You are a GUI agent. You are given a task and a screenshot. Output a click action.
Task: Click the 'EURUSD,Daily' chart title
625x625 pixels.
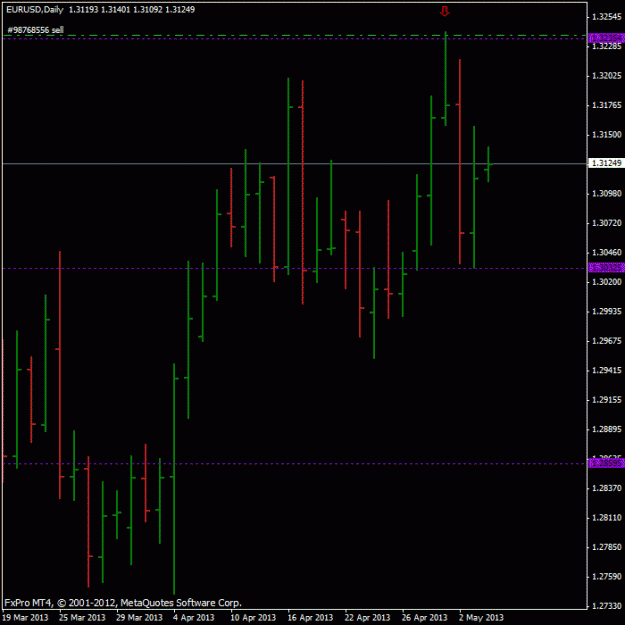[x=35, y=10]
